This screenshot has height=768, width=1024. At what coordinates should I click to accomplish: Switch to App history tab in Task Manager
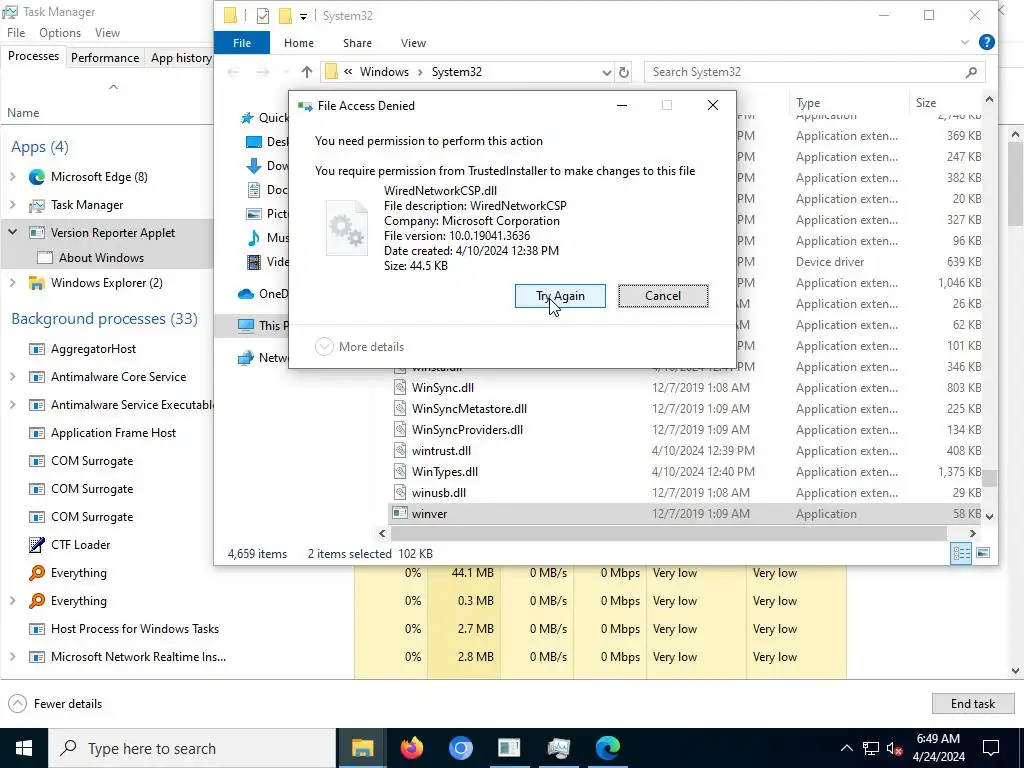181,57
